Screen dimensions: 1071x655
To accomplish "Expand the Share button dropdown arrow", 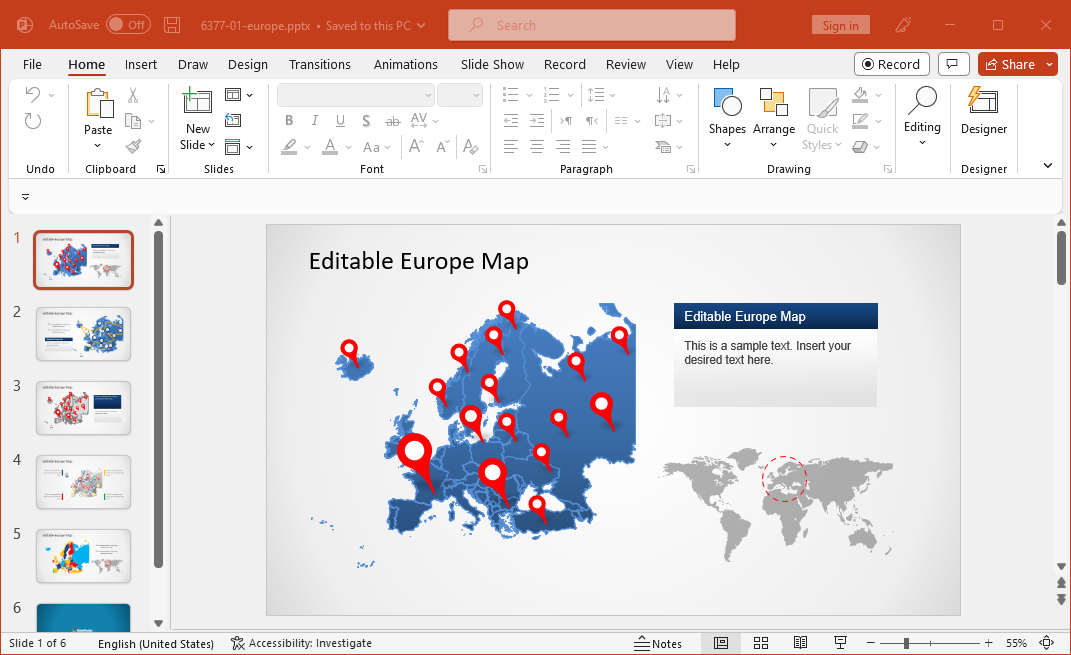I will pos(1049,64).
